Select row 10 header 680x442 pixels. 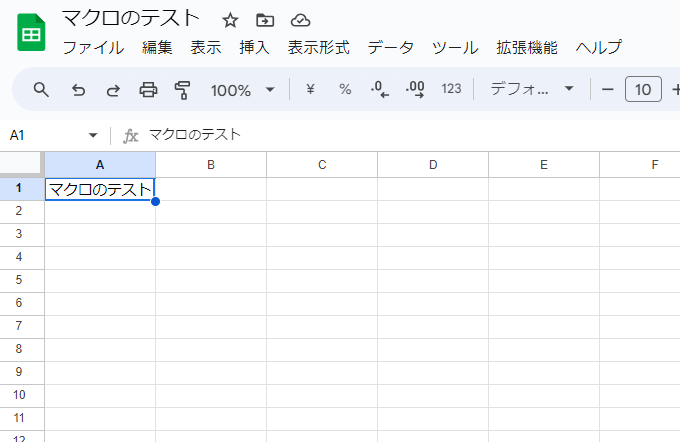point(22,396)
